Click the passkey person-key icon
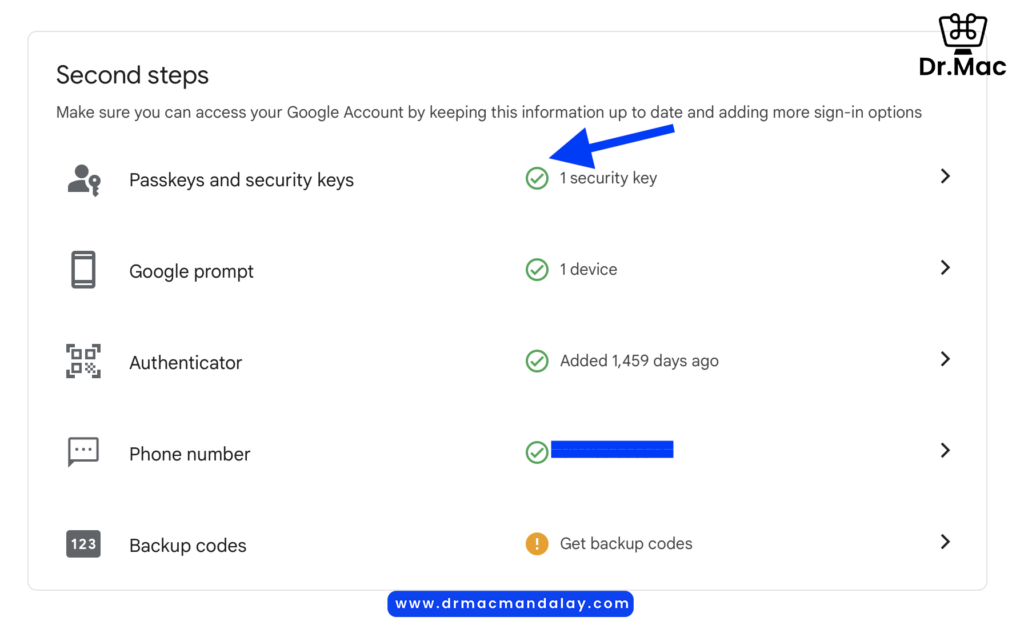1024x625 pixels. click(x=84, y=180)
